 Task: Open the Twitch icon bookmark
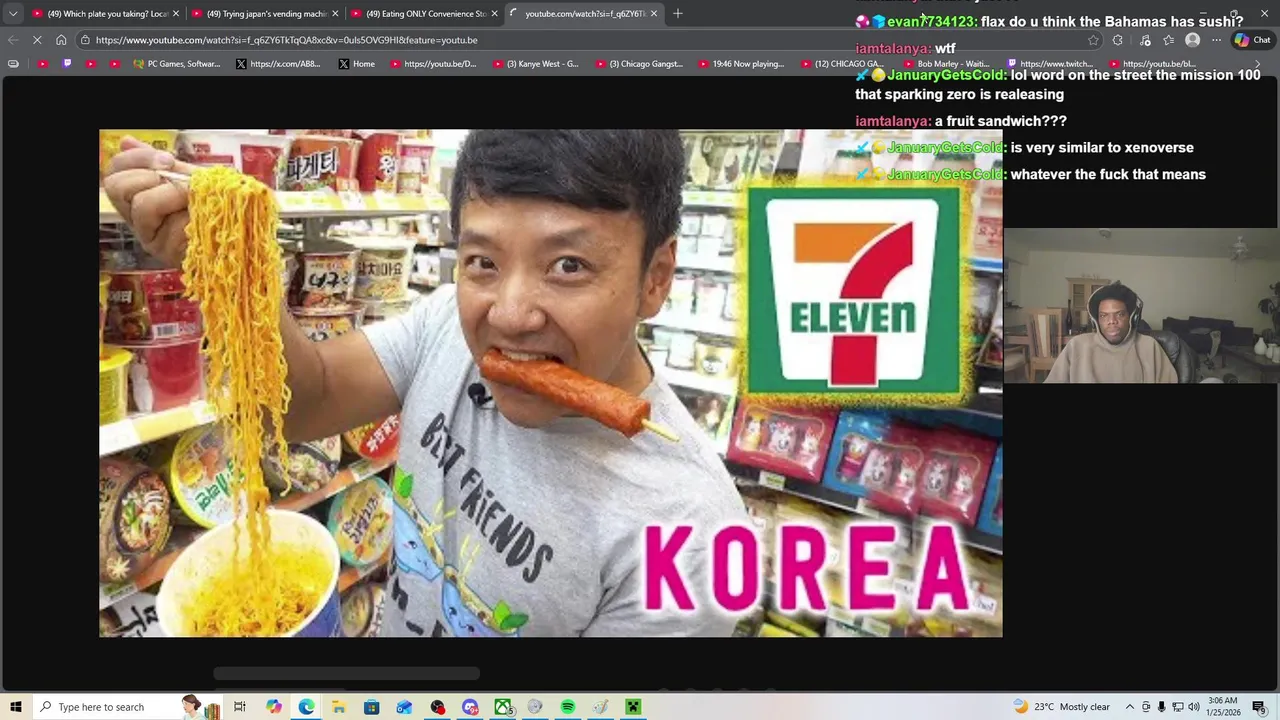coord(67,64)
